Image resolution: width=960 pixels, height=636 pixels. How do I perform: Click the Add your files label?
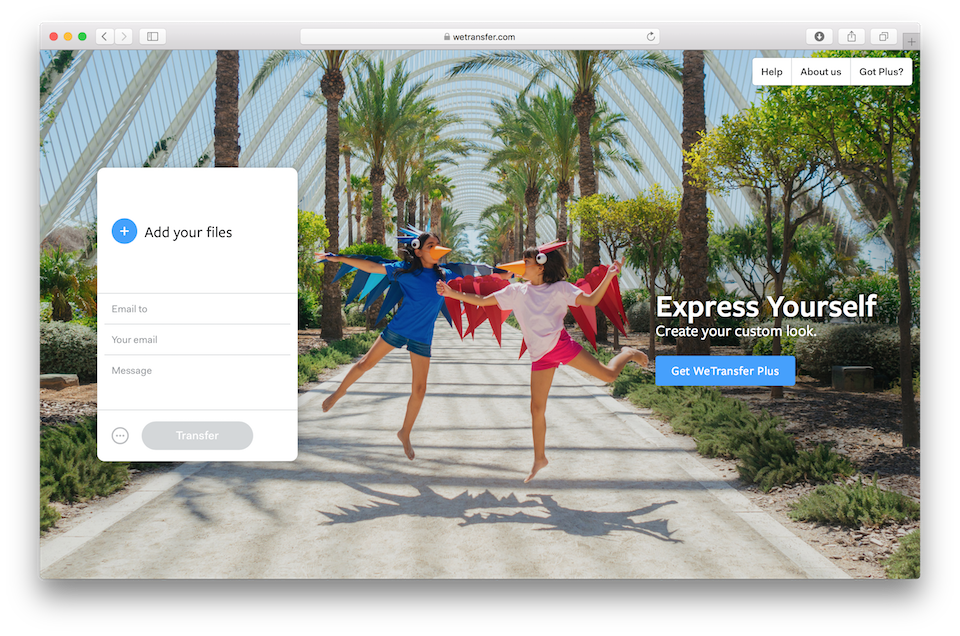coord(188,232)
